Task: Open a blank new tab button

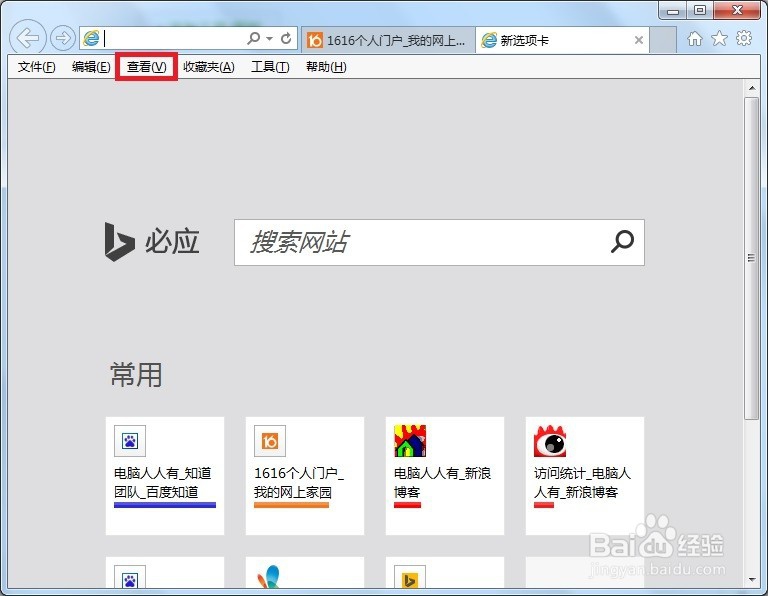Action: pyautogui.click(x=663, y=40)
